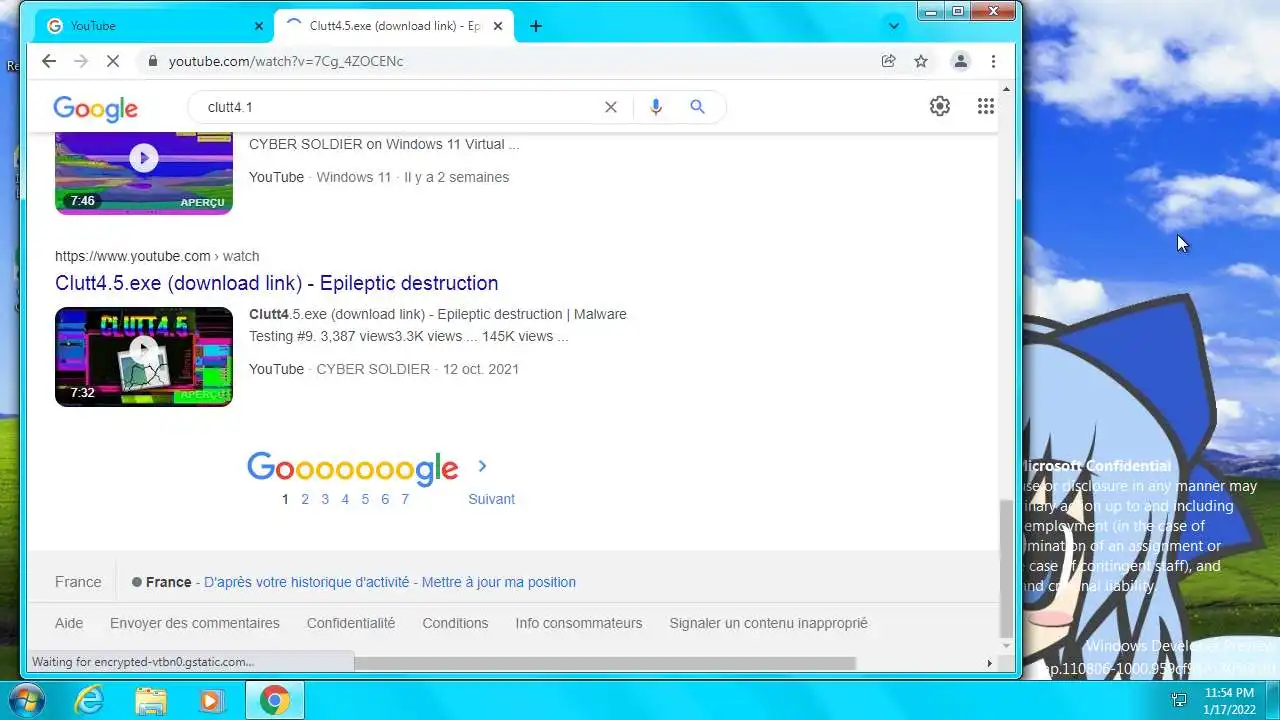Click the horizontal scrollbar thumb
This screenshot has width=1280, height=720.
(x=603, y=663)
